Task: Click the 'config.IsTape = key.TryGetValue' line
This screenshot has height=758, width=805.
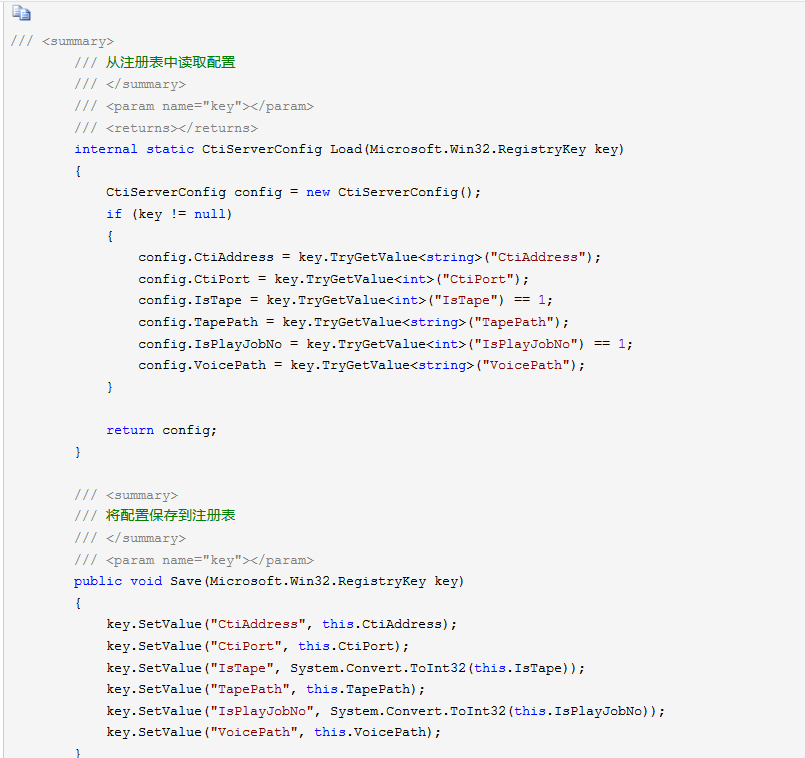Action: coord(345,300)
